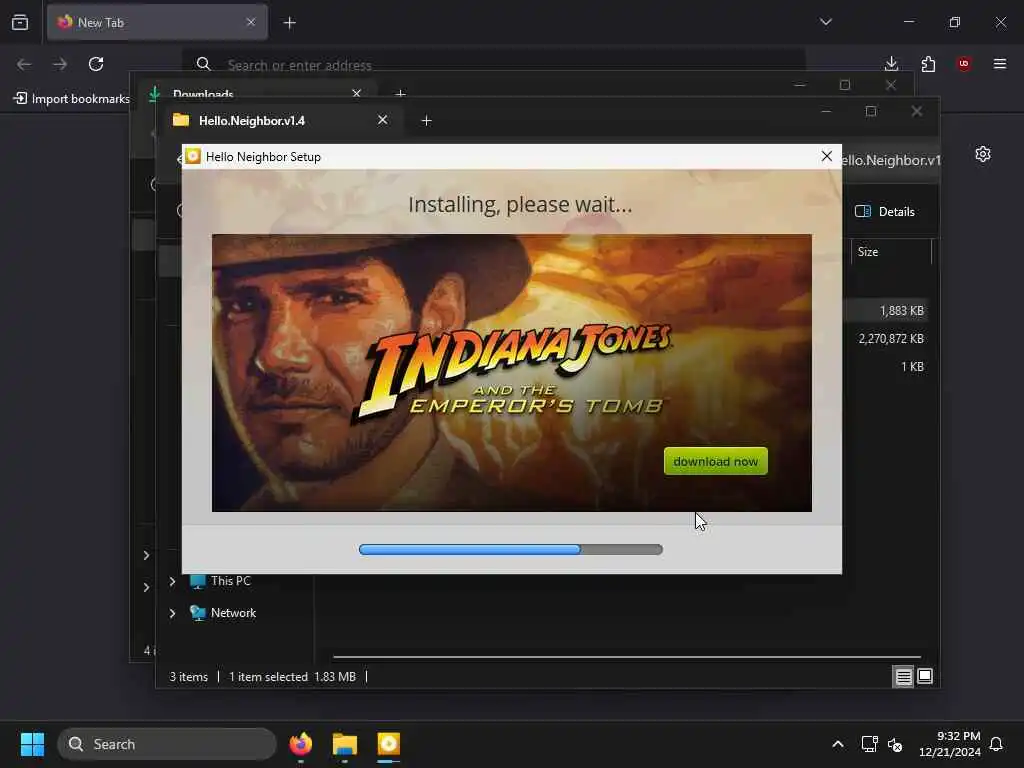Image resolution: width=1024 pixels, height=768 pixels.
Task: Open the Details pane in Explorer
Action: (885, 211)
